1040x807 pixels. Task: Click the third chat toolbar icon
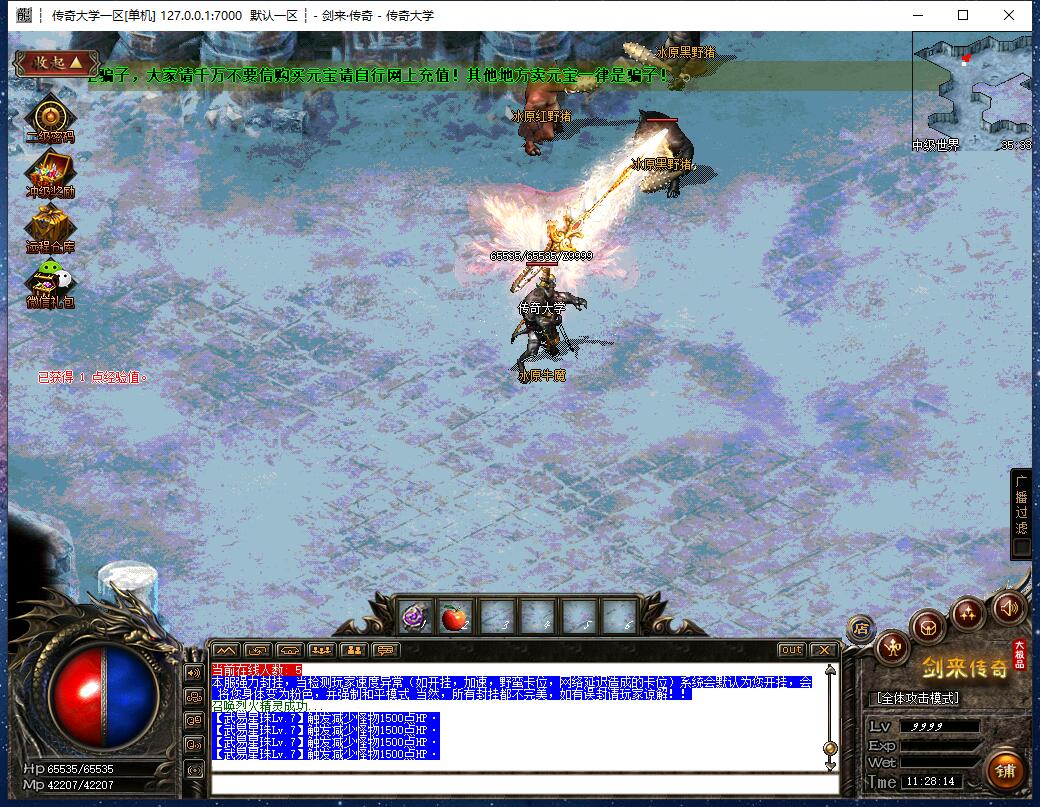point(289,650)
